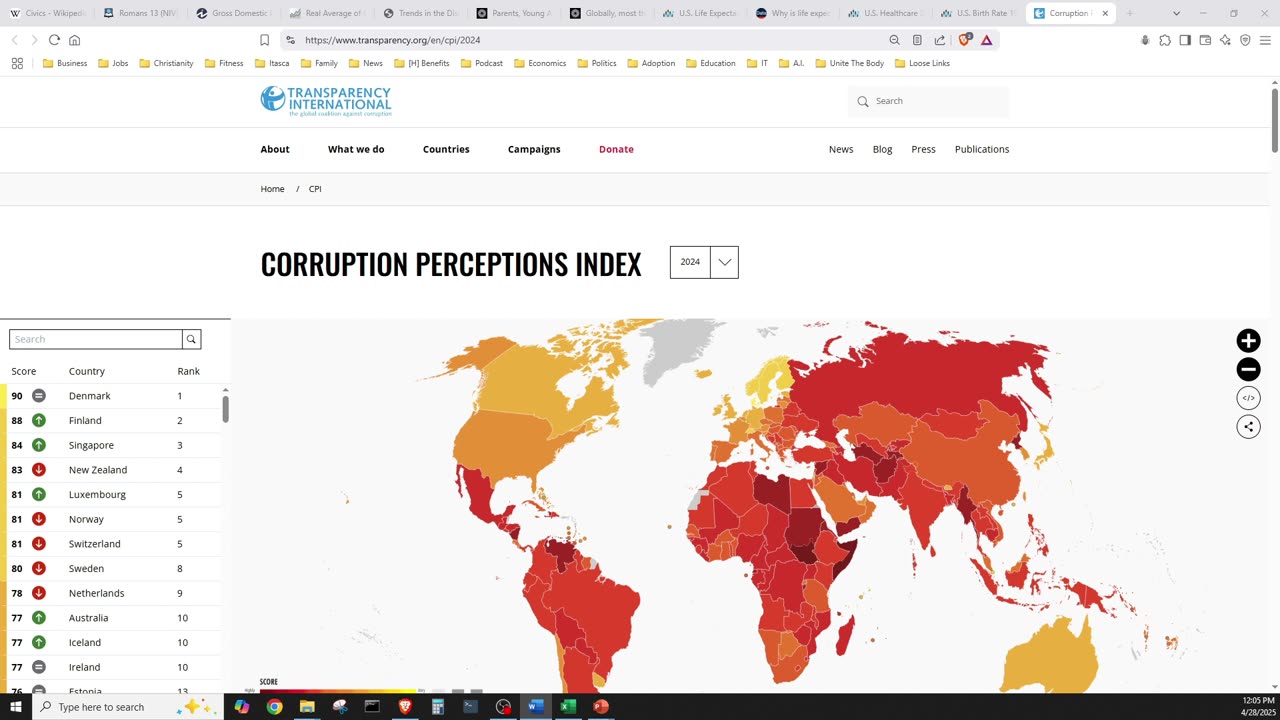Open the Brave wallet icon
Image resolution: width=1280 pixels, height=720 pixels.
tap(1205, 40)
